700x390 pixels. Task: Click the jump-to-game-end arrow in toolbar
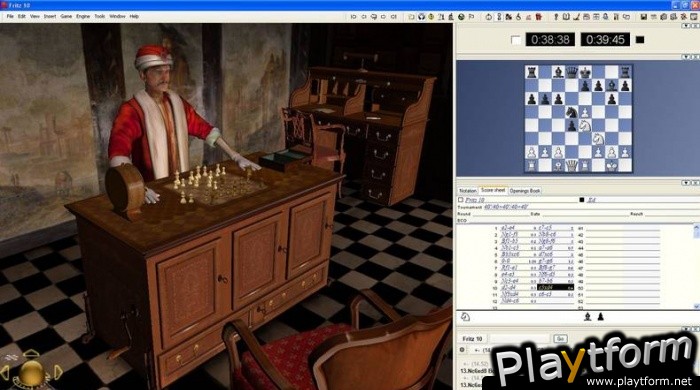tap(393, 17)
